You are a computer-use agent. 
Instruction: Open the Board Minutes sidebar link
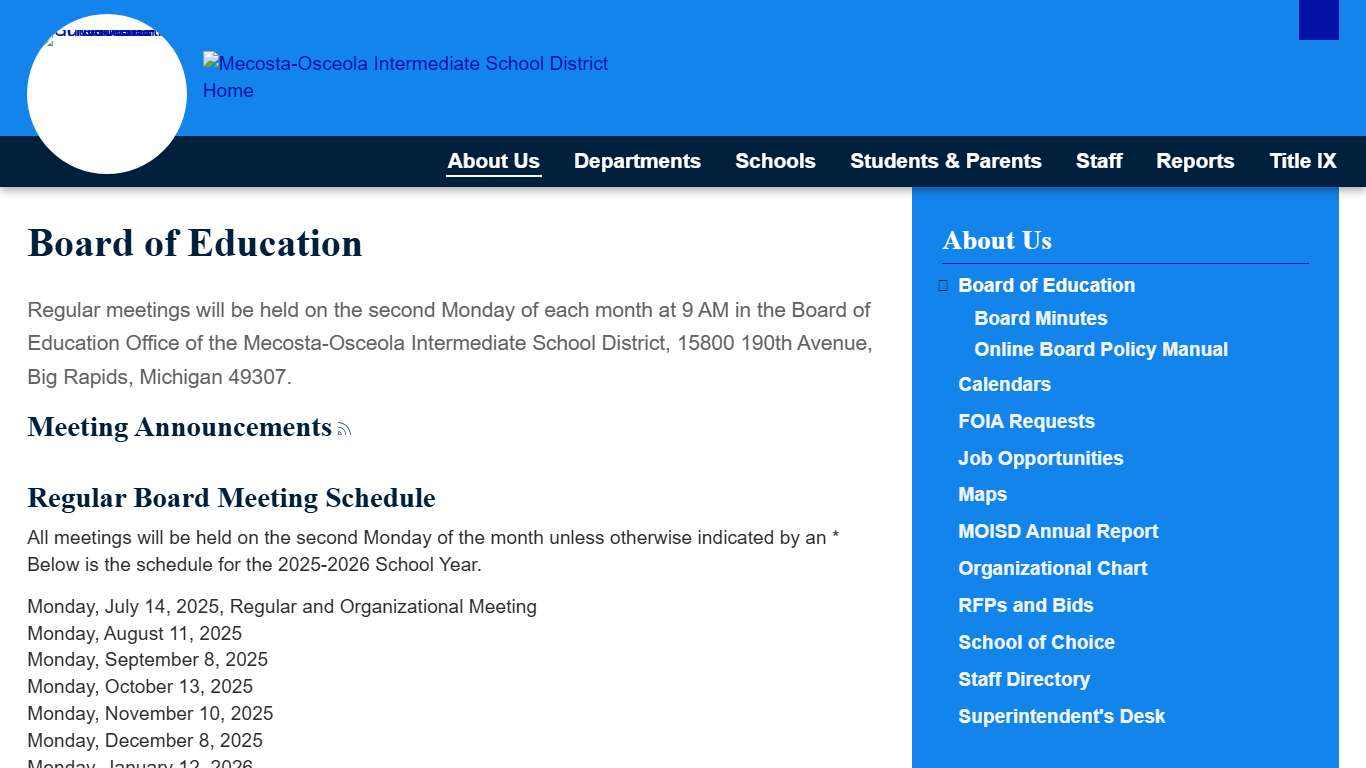click(1040, 318)
